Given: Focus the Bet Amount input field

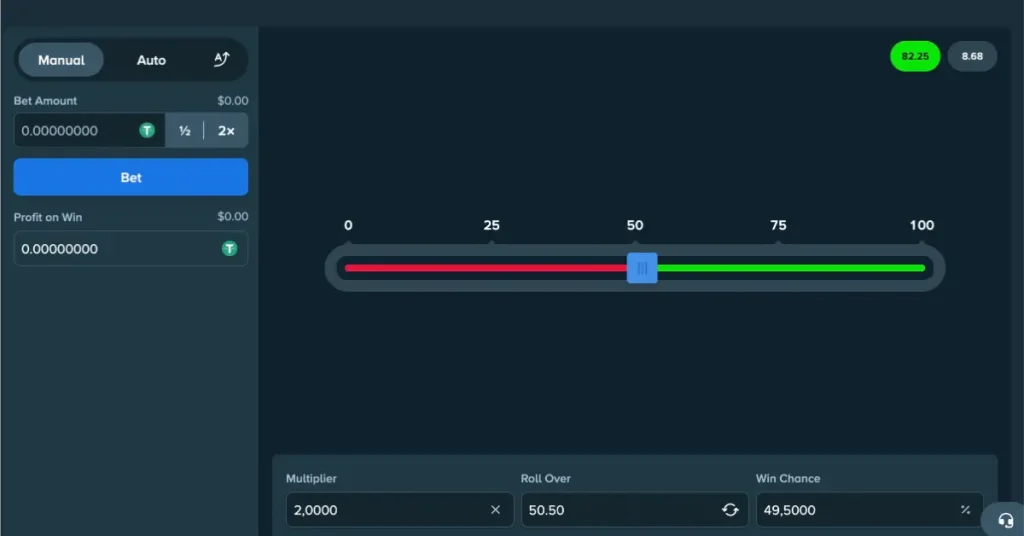Looking at the screenshot, I should click(x=75, y=130).
